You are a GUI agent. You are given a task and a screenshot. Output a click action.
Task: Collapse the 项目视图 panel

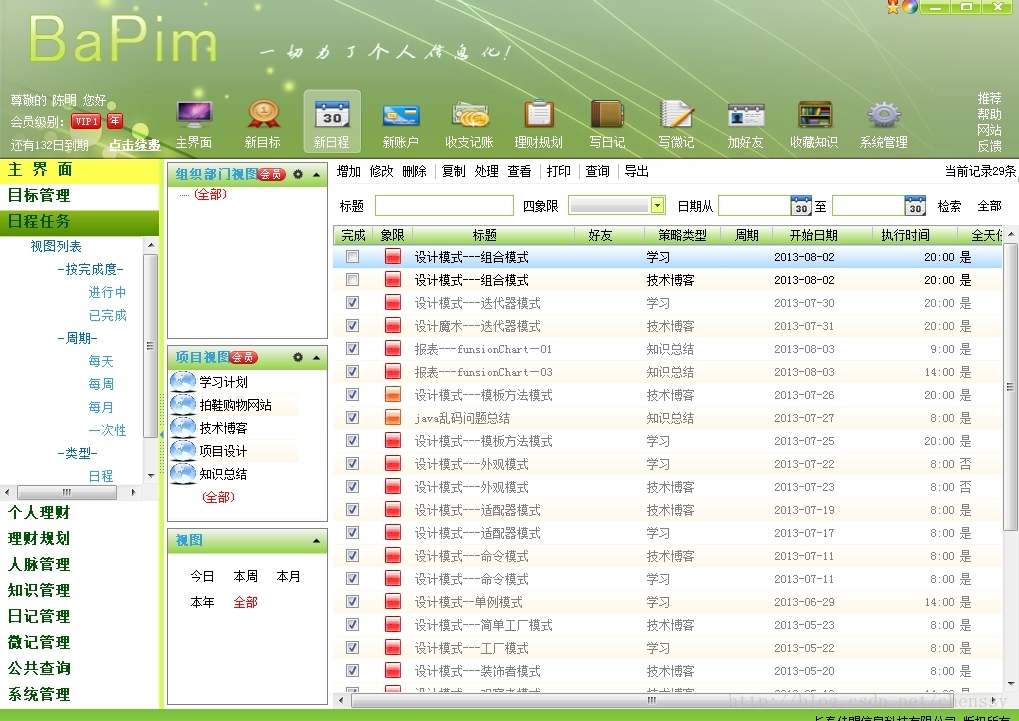point(316,357)
